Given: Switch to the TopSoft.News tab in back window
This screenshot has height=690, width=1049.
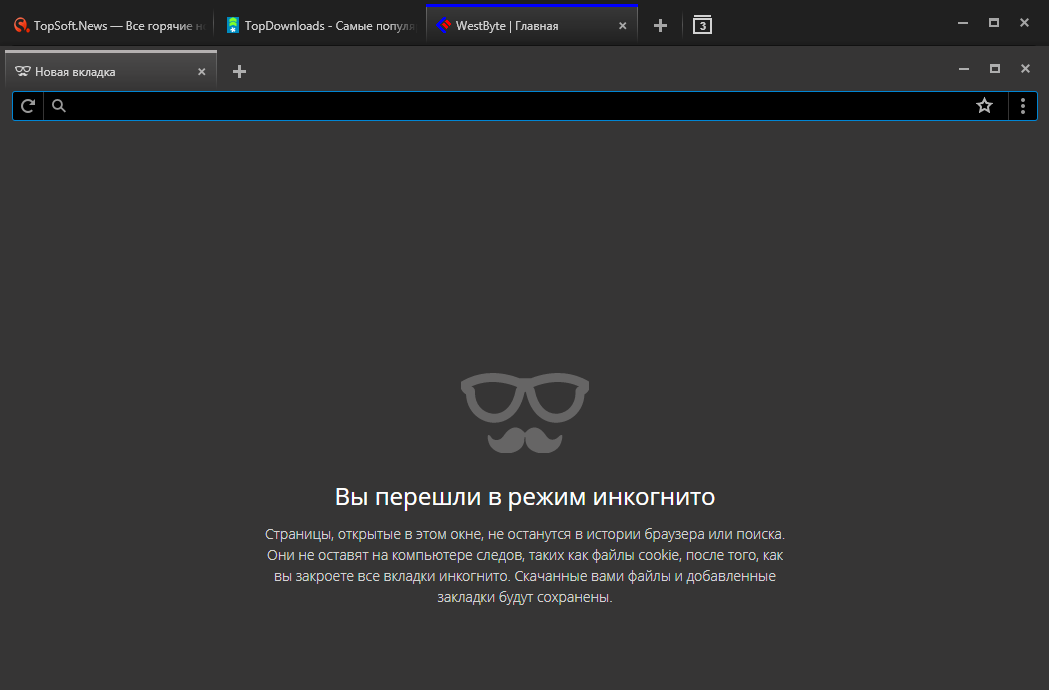Looking at the screenshot, I should 109,25.
